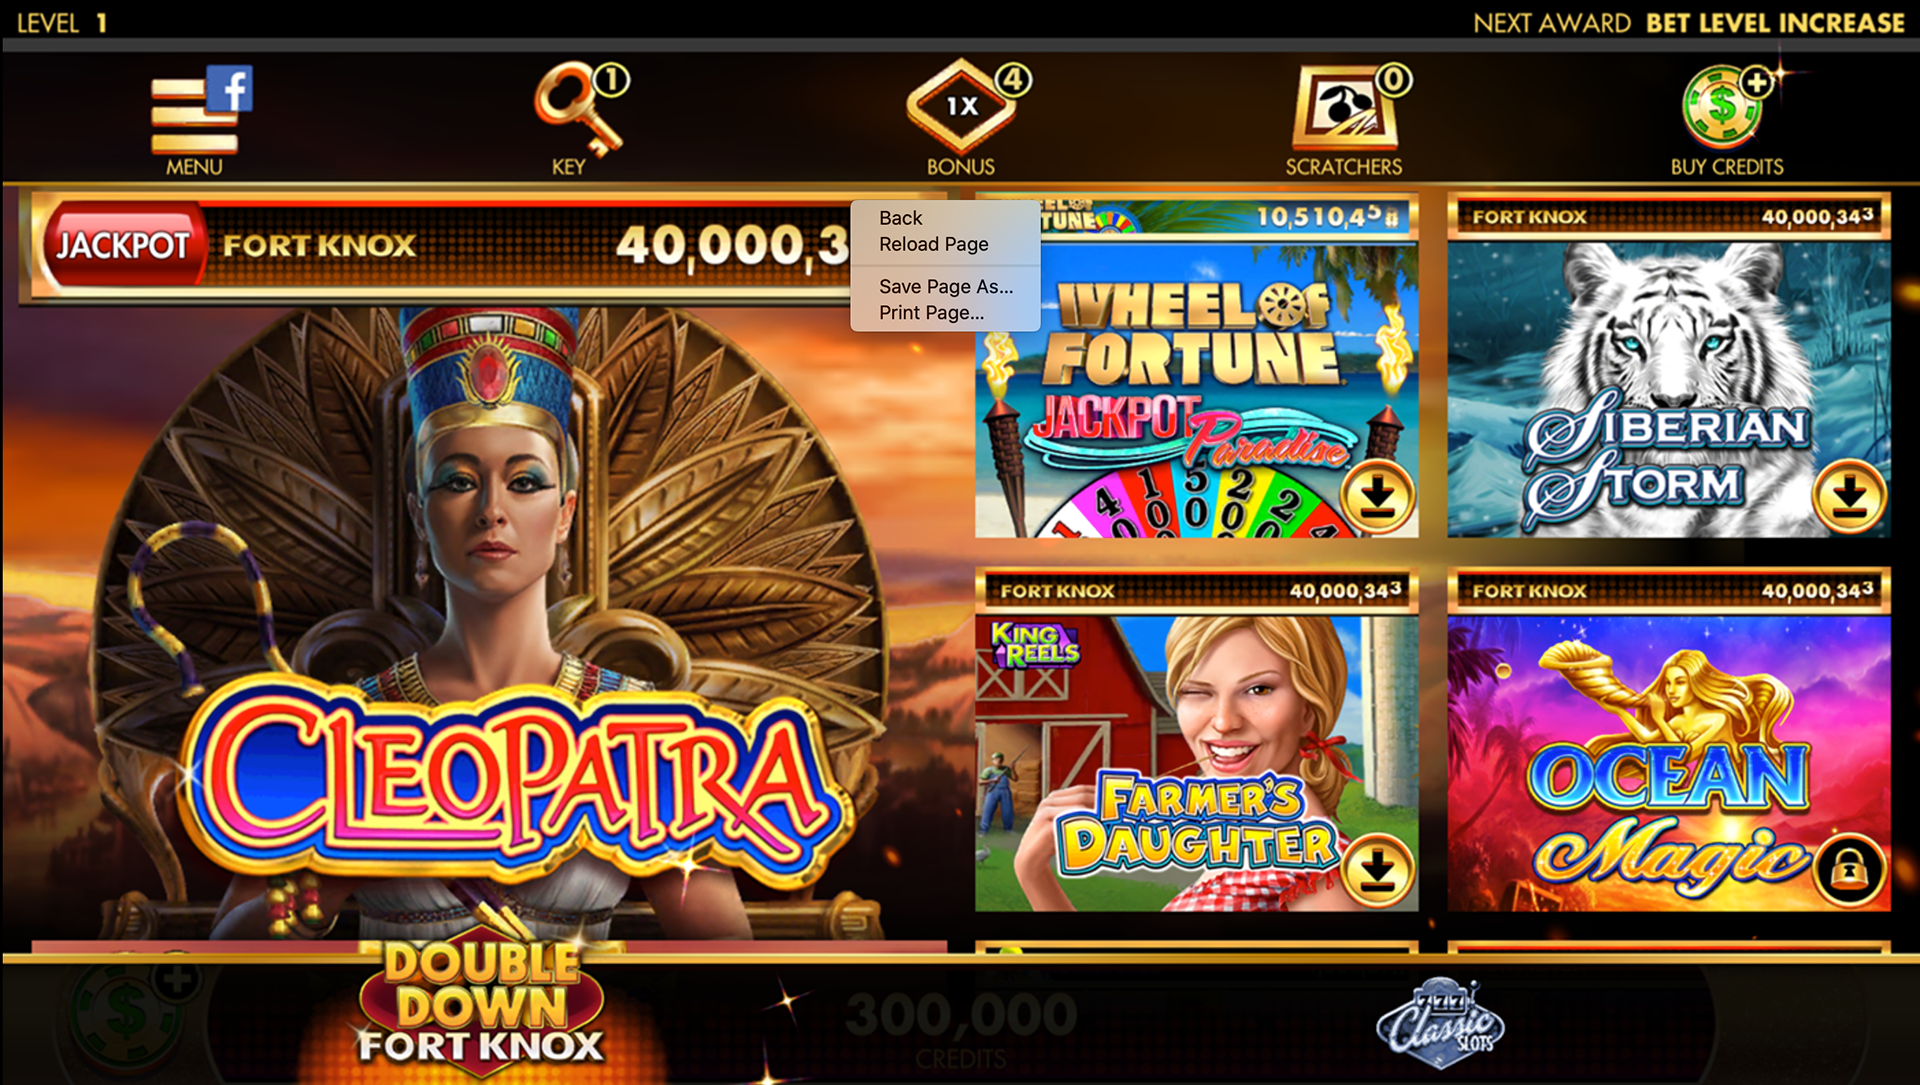The width and height of the screenshot is (1920, 1085).
Task: Open the Classic Slots logo
Action: (x=1440, y=1020)
